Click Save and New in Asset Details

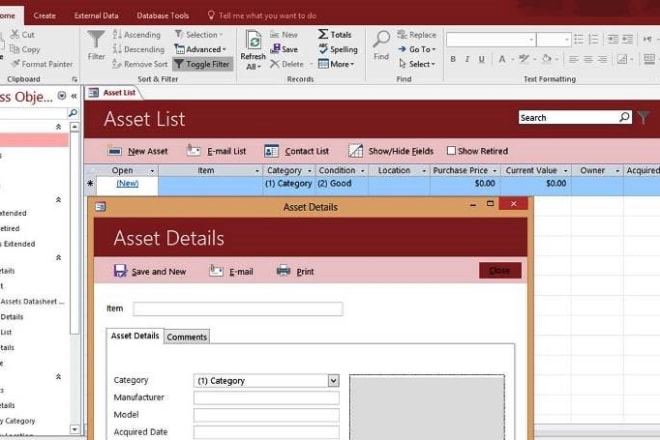[150, 272]
